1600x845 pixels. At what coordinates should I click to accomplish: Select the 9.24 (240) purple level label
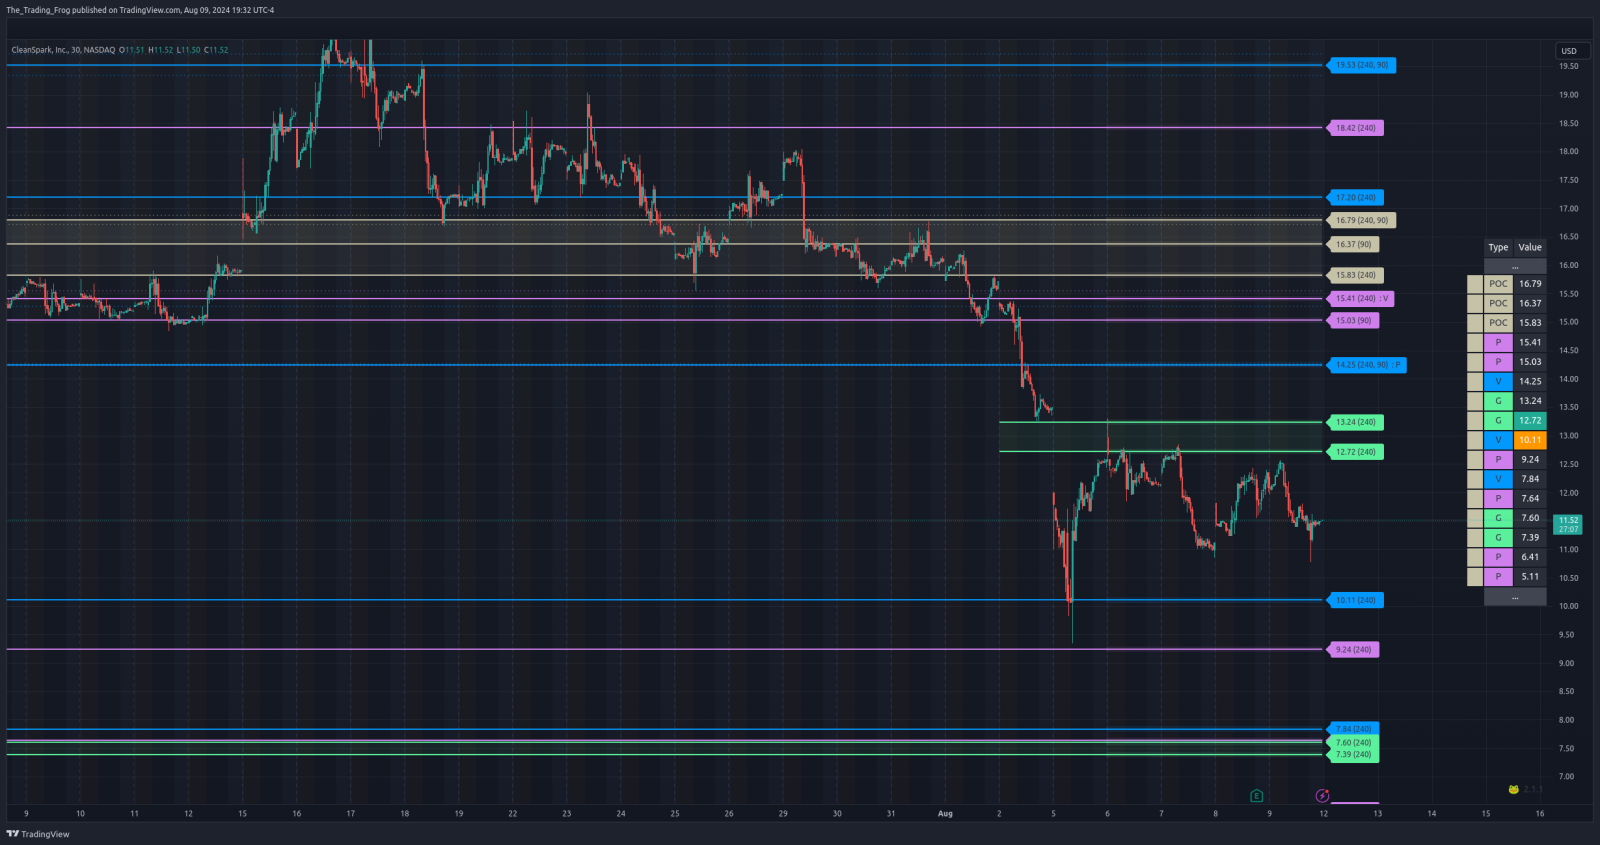1353,650
